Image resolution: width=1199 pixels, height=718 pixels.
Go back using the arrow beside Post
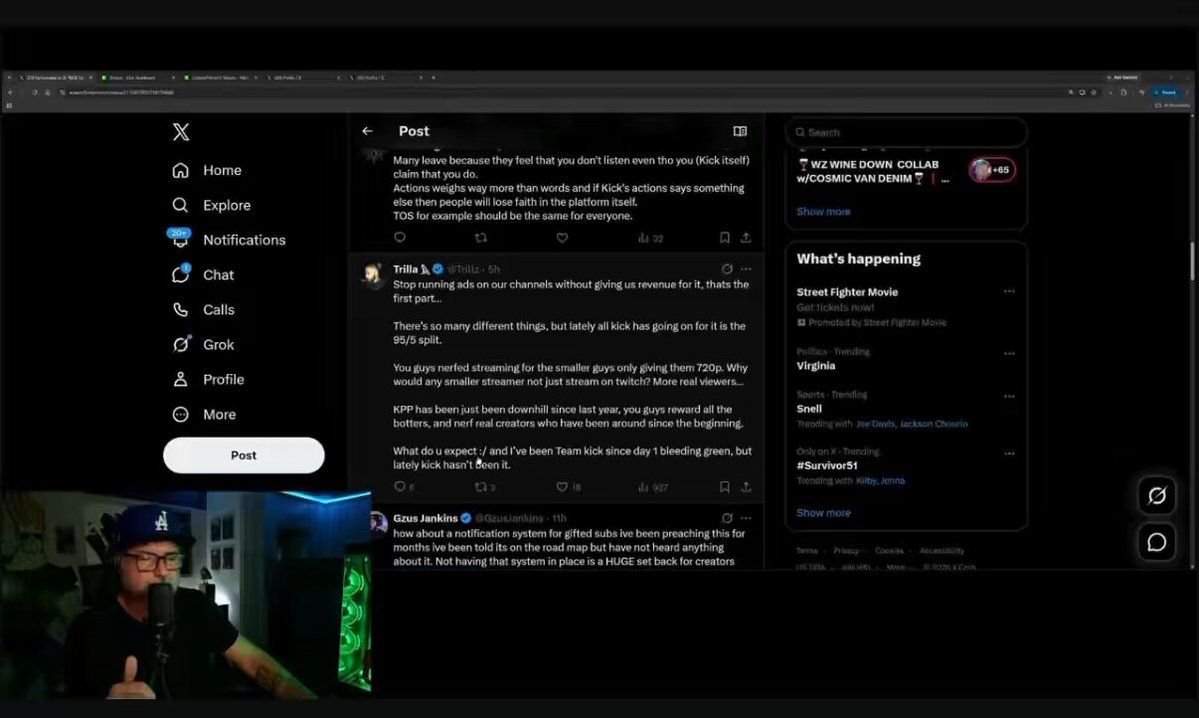[x=368, y=132]
